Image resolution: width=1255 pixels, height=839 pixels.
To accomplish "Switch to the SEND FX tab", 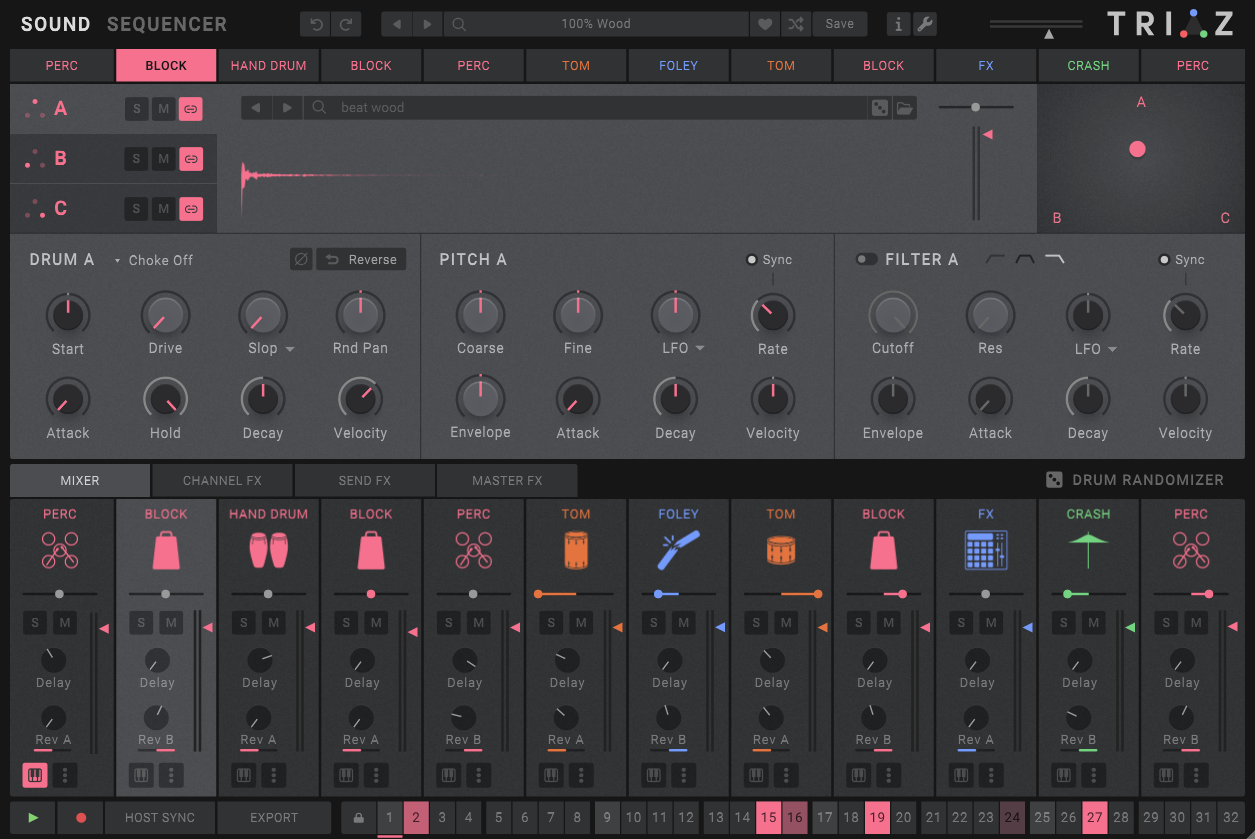I will [364, 480].
